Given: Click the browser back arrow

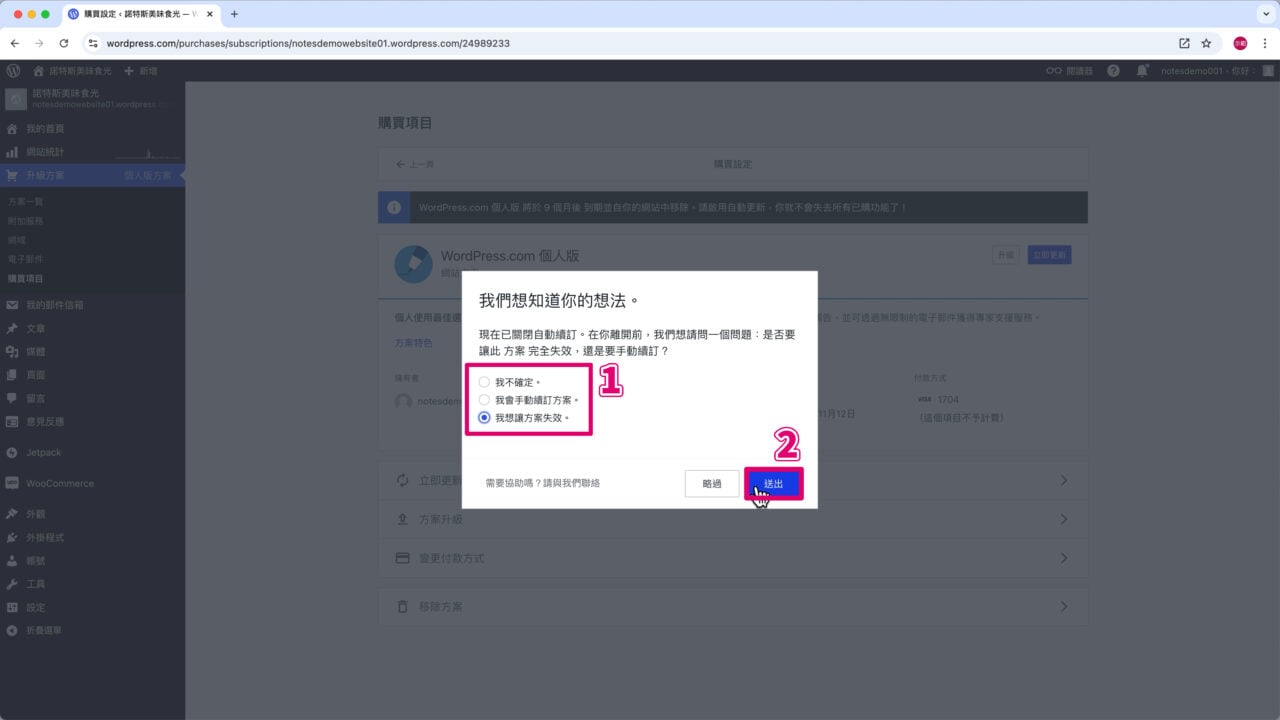Looking at the screenshot, I should tap(15, 43).
